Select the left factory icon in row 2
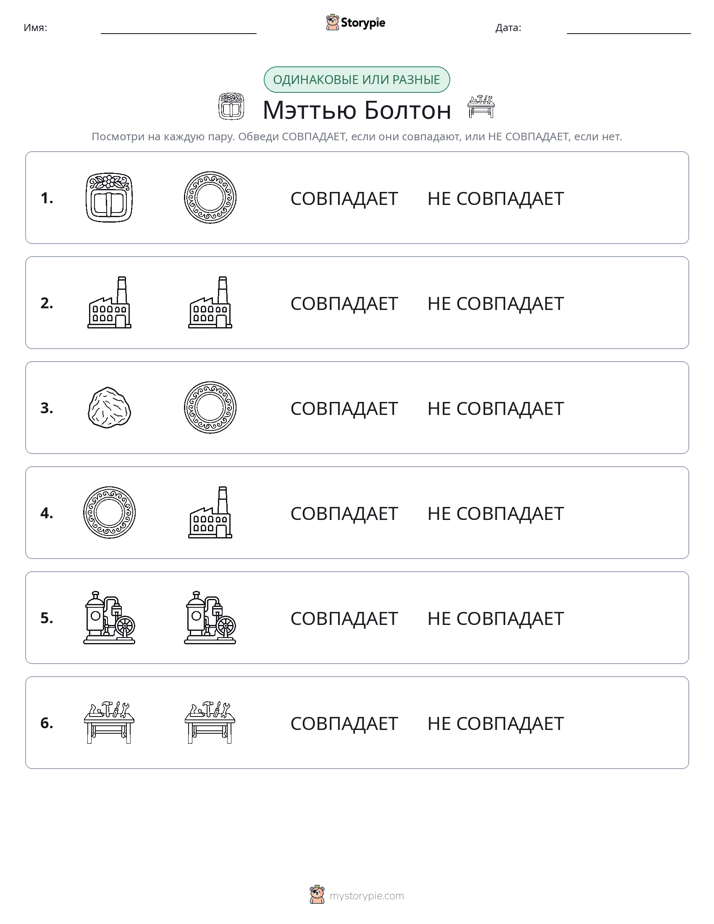Screen dimensions: 714x924 pyautogui.click(x=109, y=302)
